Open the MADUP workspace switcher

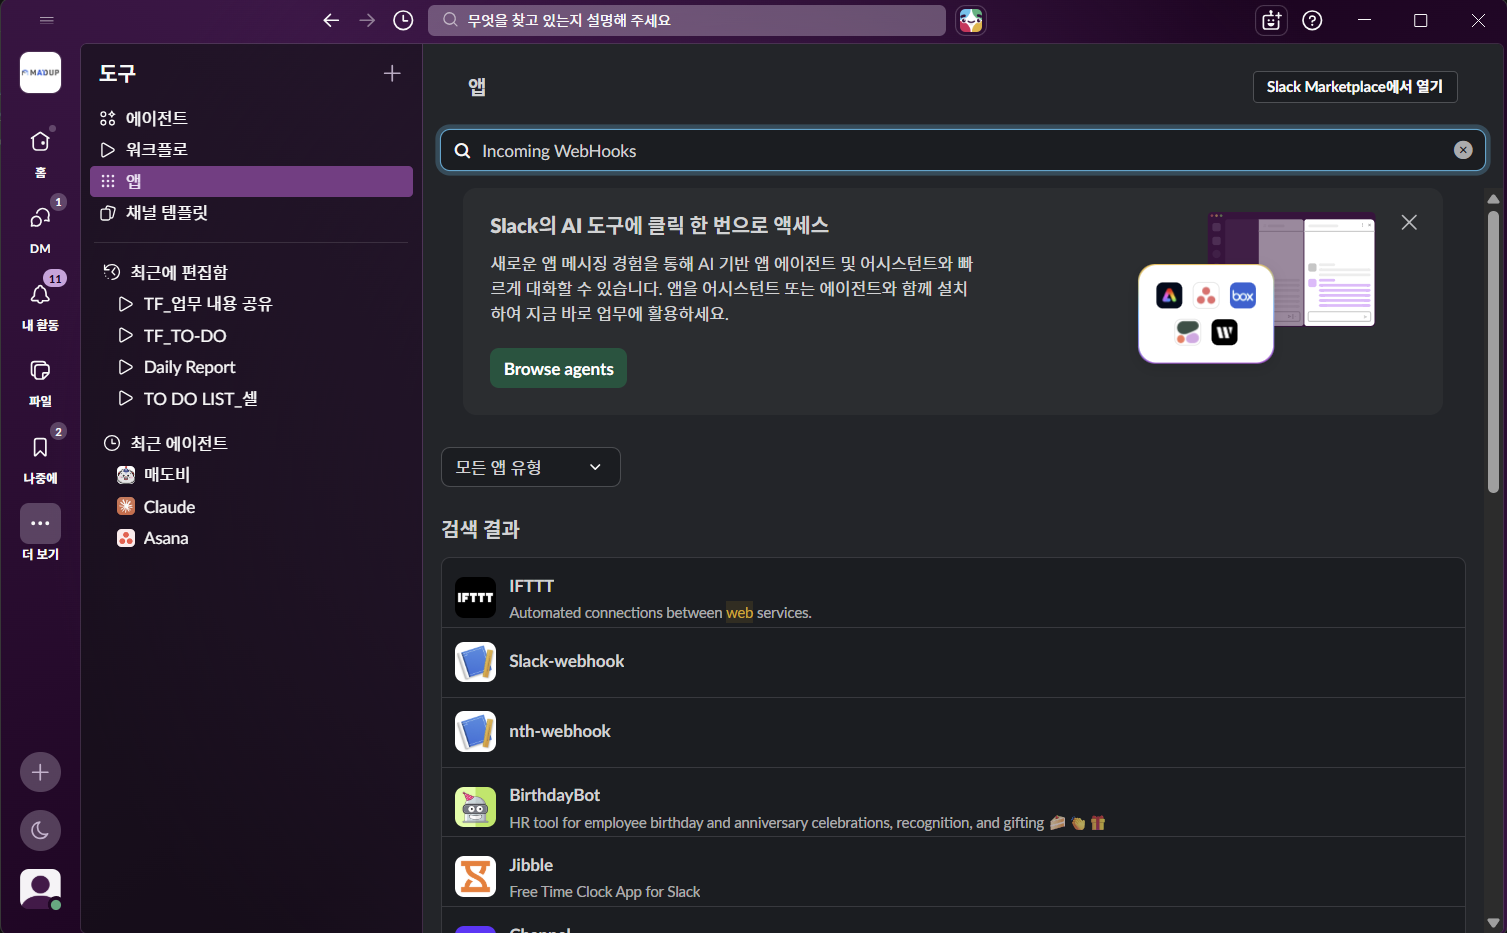(40, 72)
